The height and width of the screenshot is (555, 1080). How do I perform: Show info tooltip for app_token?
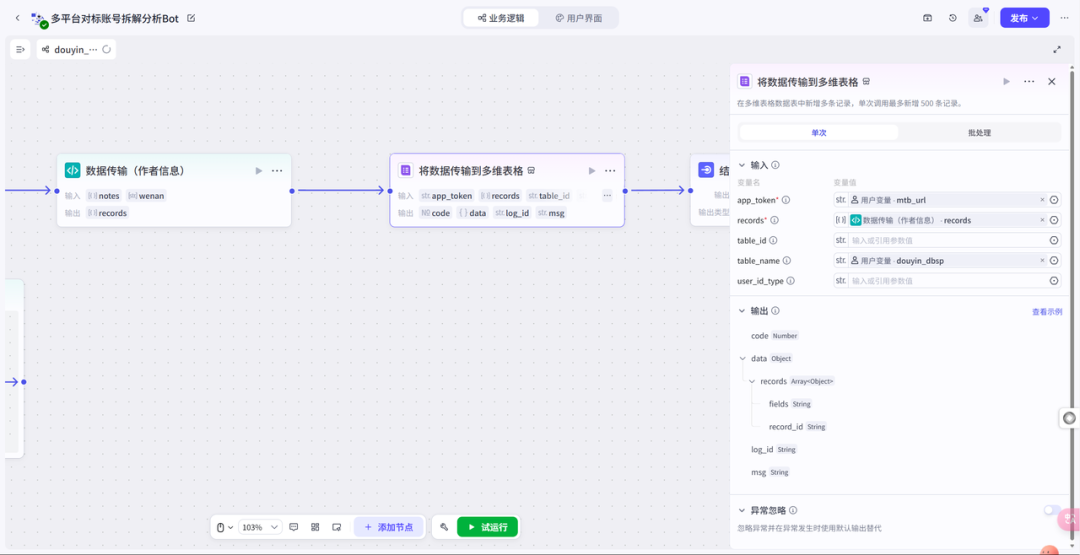786,200
